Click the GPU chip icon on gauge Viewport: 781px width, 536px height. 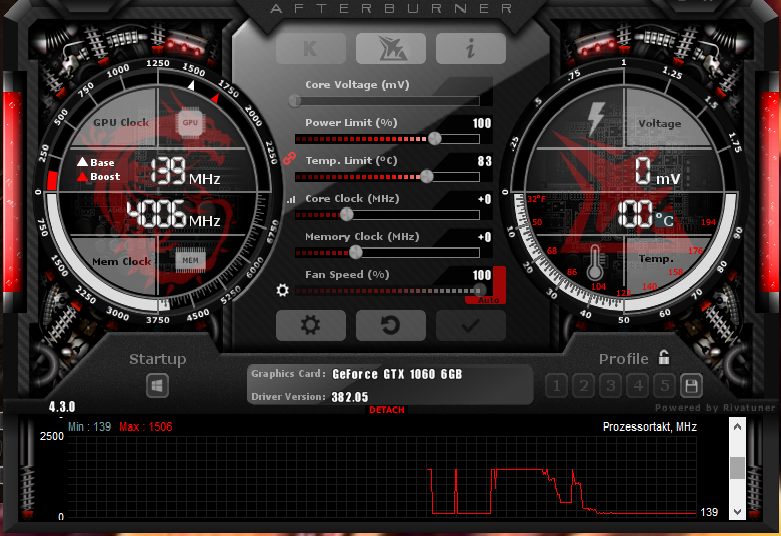click(190, 123)
